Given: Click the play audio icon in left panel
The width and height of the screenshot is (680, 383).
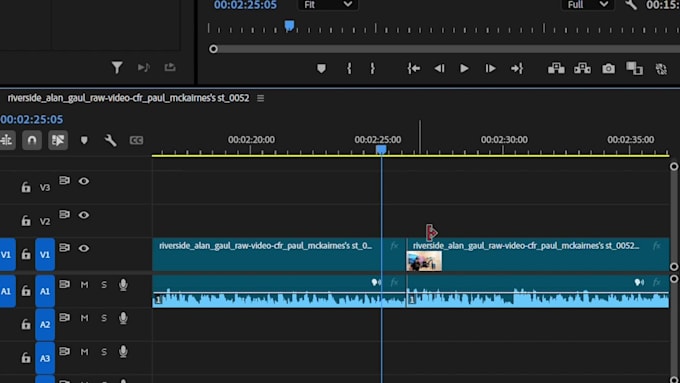Looking at the screenshot, I should [x=144, y=67].
